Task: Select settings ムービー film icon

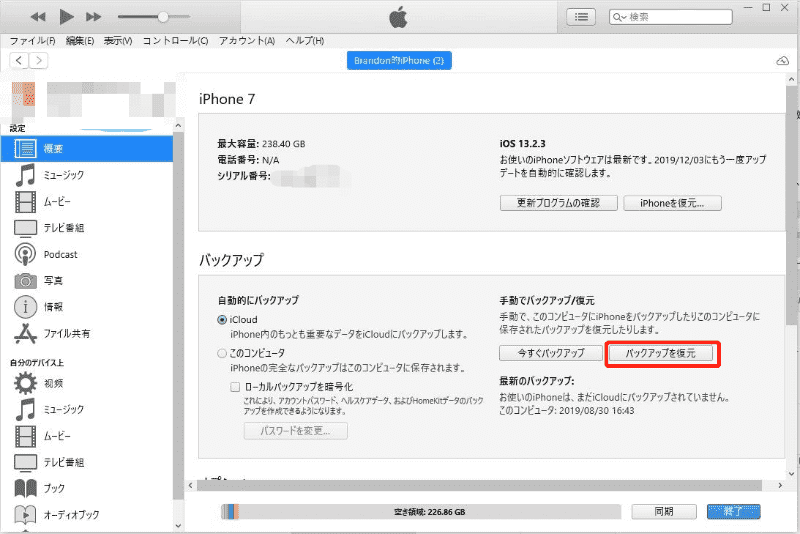Action: point(26,201)
